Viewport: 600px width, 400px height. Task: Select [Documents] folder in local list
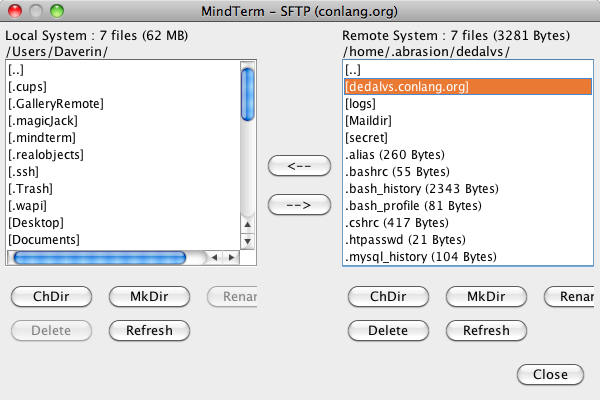coord(124,239)
